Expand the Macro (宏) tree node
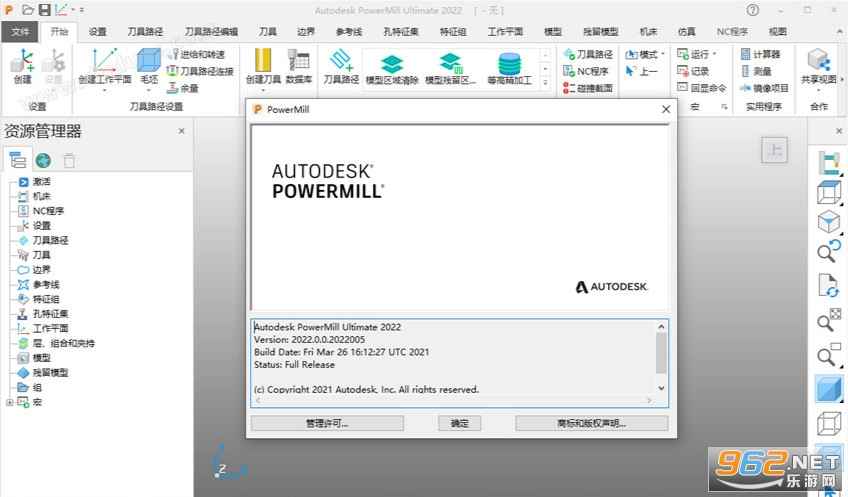 pyautogui.click(x=9, y=402)
